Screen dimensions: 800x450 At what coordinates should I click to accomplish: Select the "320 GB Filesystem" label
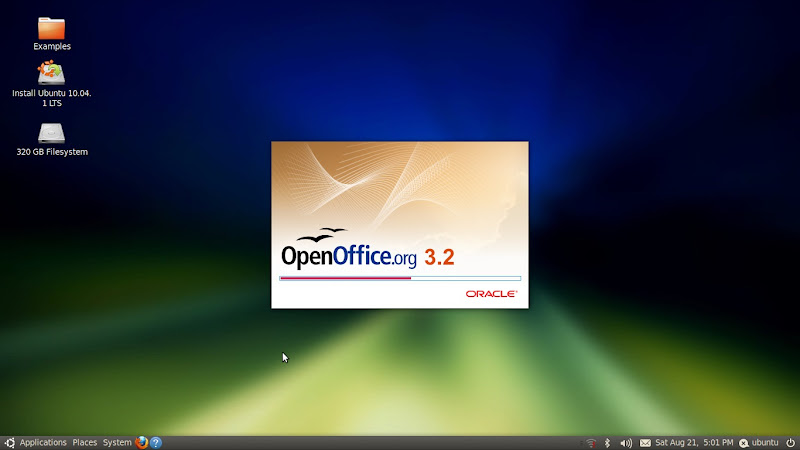click(52, 152)
